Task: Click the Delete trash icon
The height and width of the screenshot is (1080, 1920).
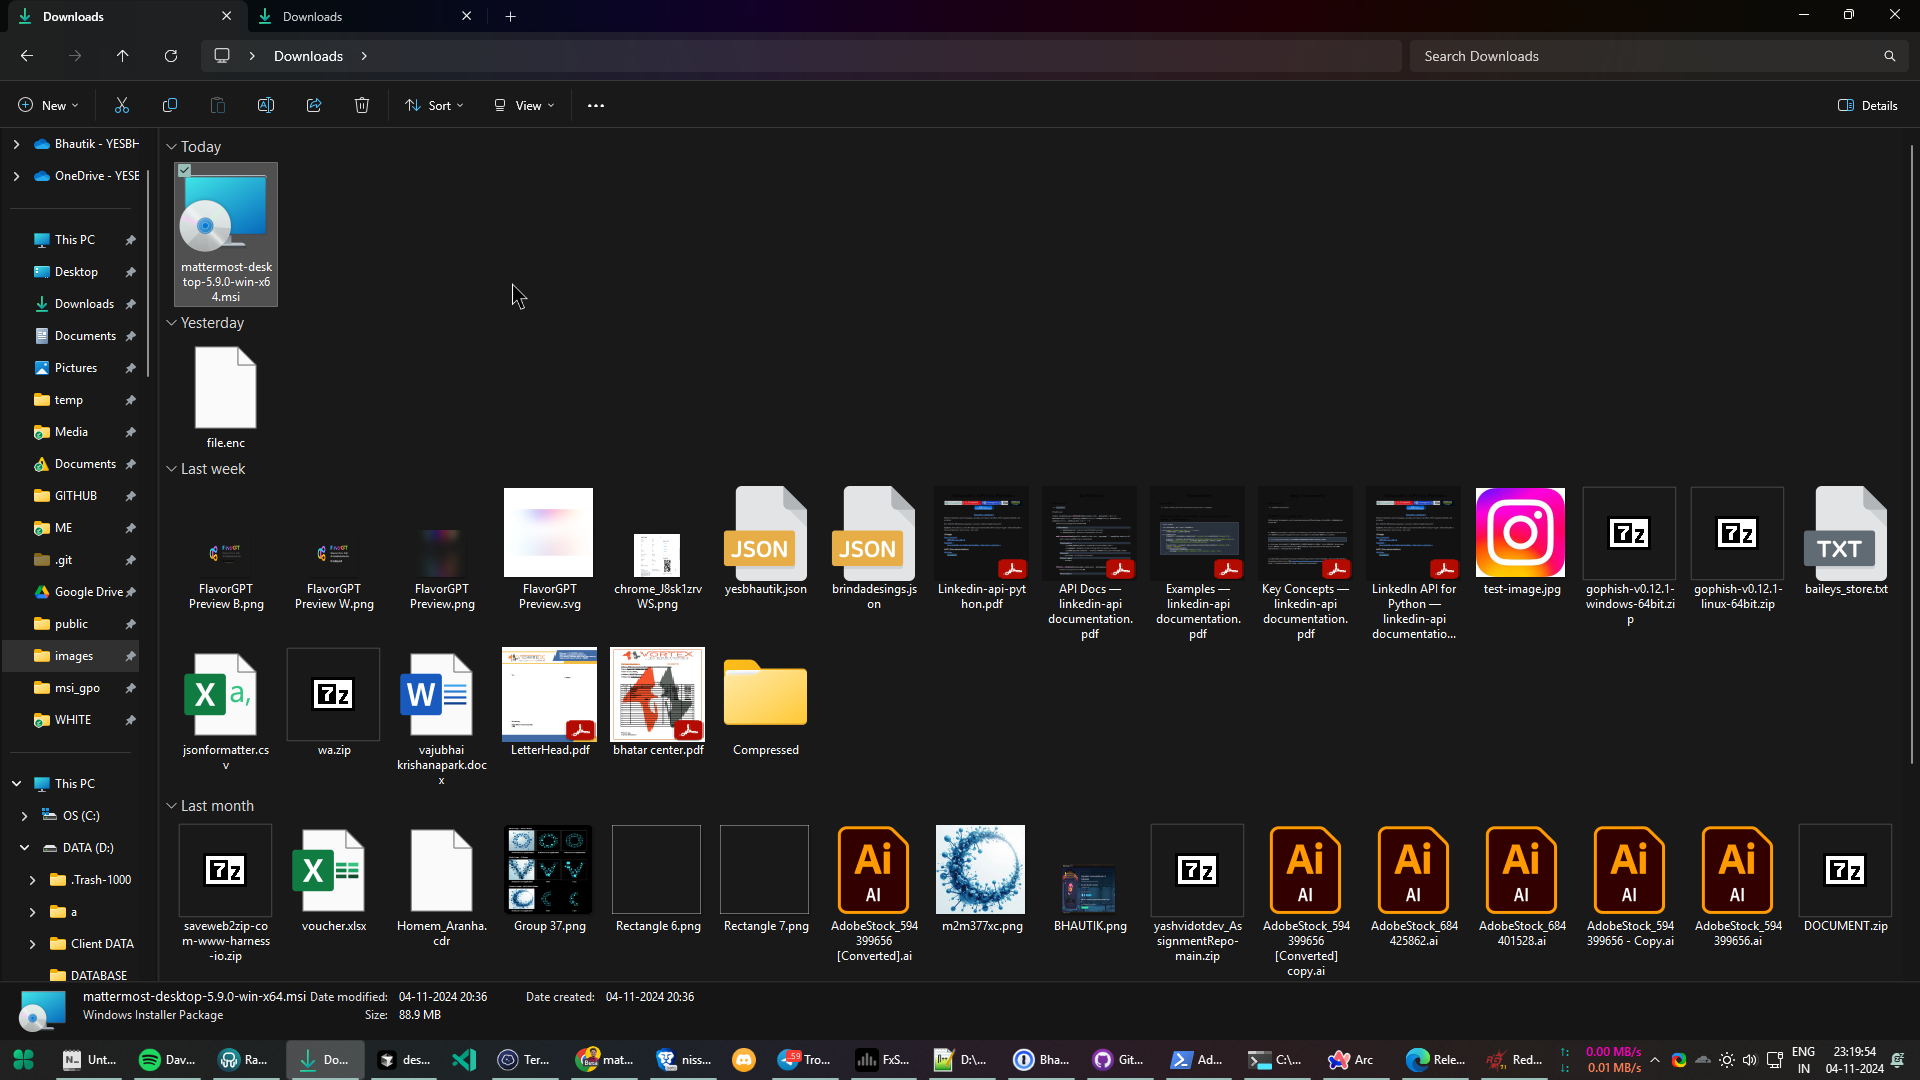Action: (x=361, y=105)
